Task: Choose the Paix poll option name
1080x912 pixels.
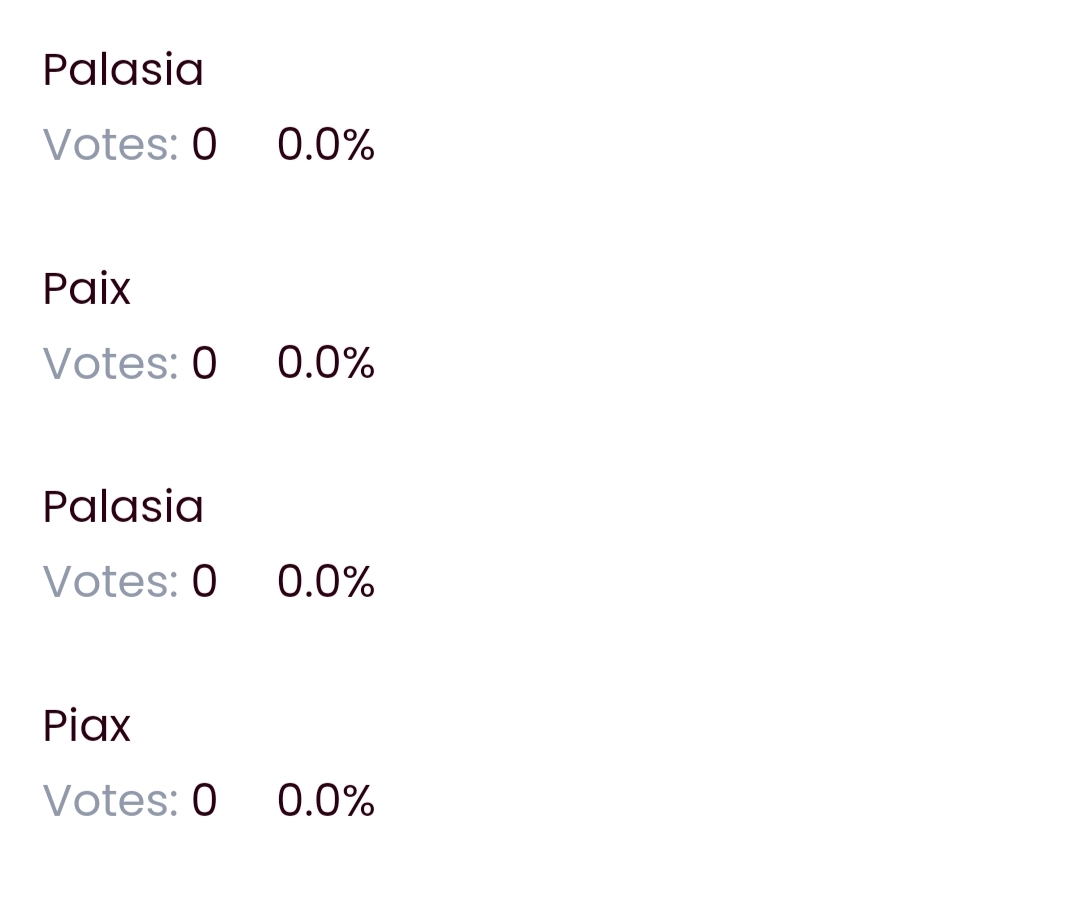Action: pyautogui.click(x=87, y=289)
